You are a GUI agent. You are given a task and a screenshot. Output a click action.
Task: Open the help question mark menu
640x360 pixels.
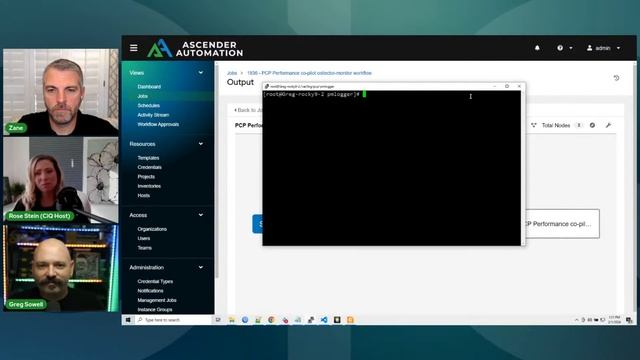[x=564, y=48]
